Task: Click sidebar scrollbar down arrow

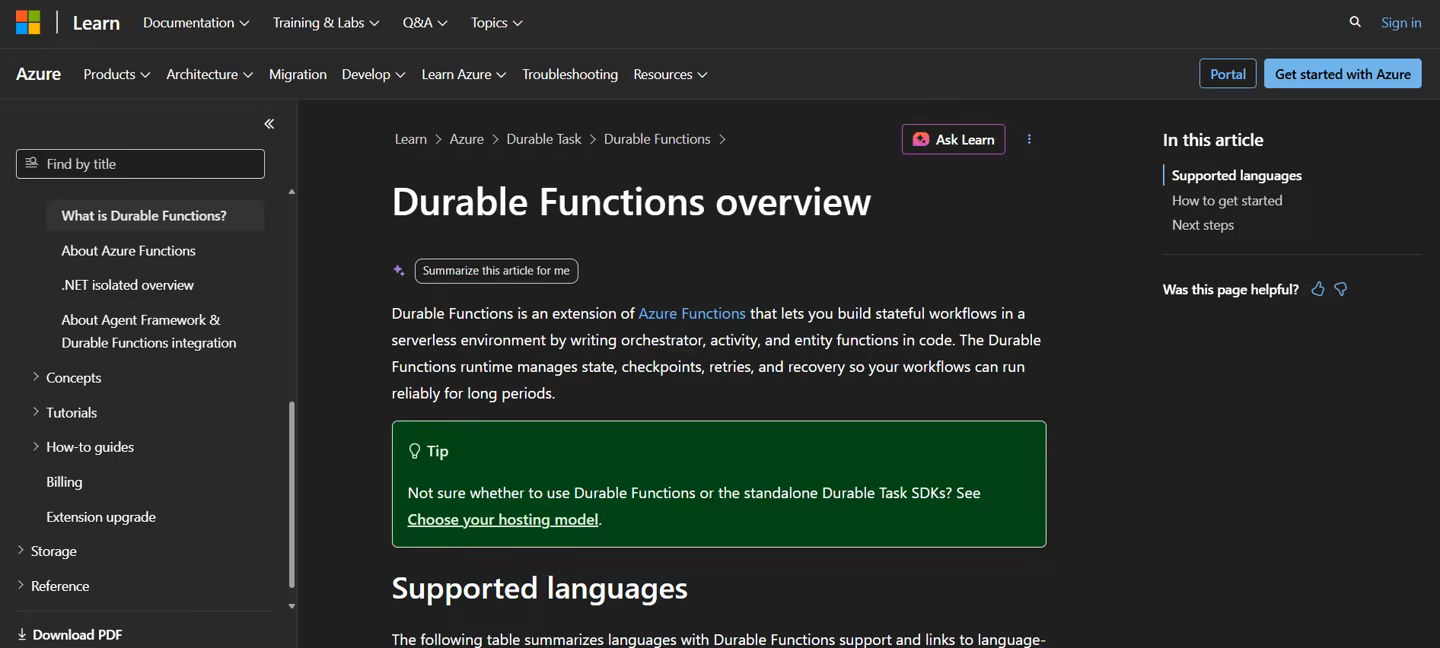Action: tap(292, 606)
